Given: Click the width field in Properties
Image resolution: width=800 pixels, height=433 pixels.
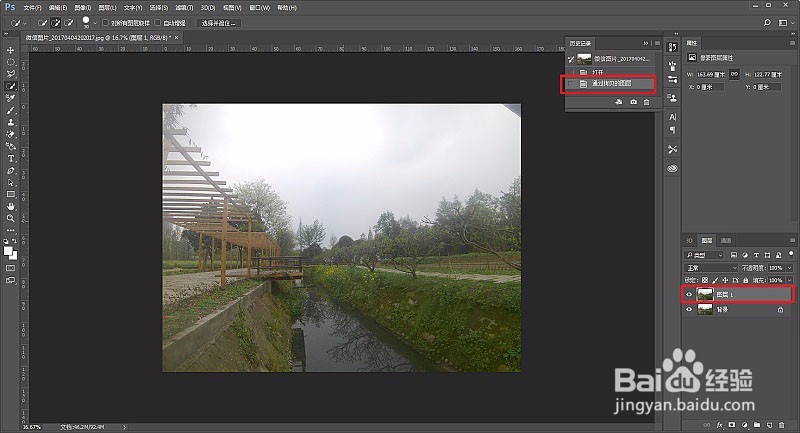Looking at the screenshot, I should (710, 74).
